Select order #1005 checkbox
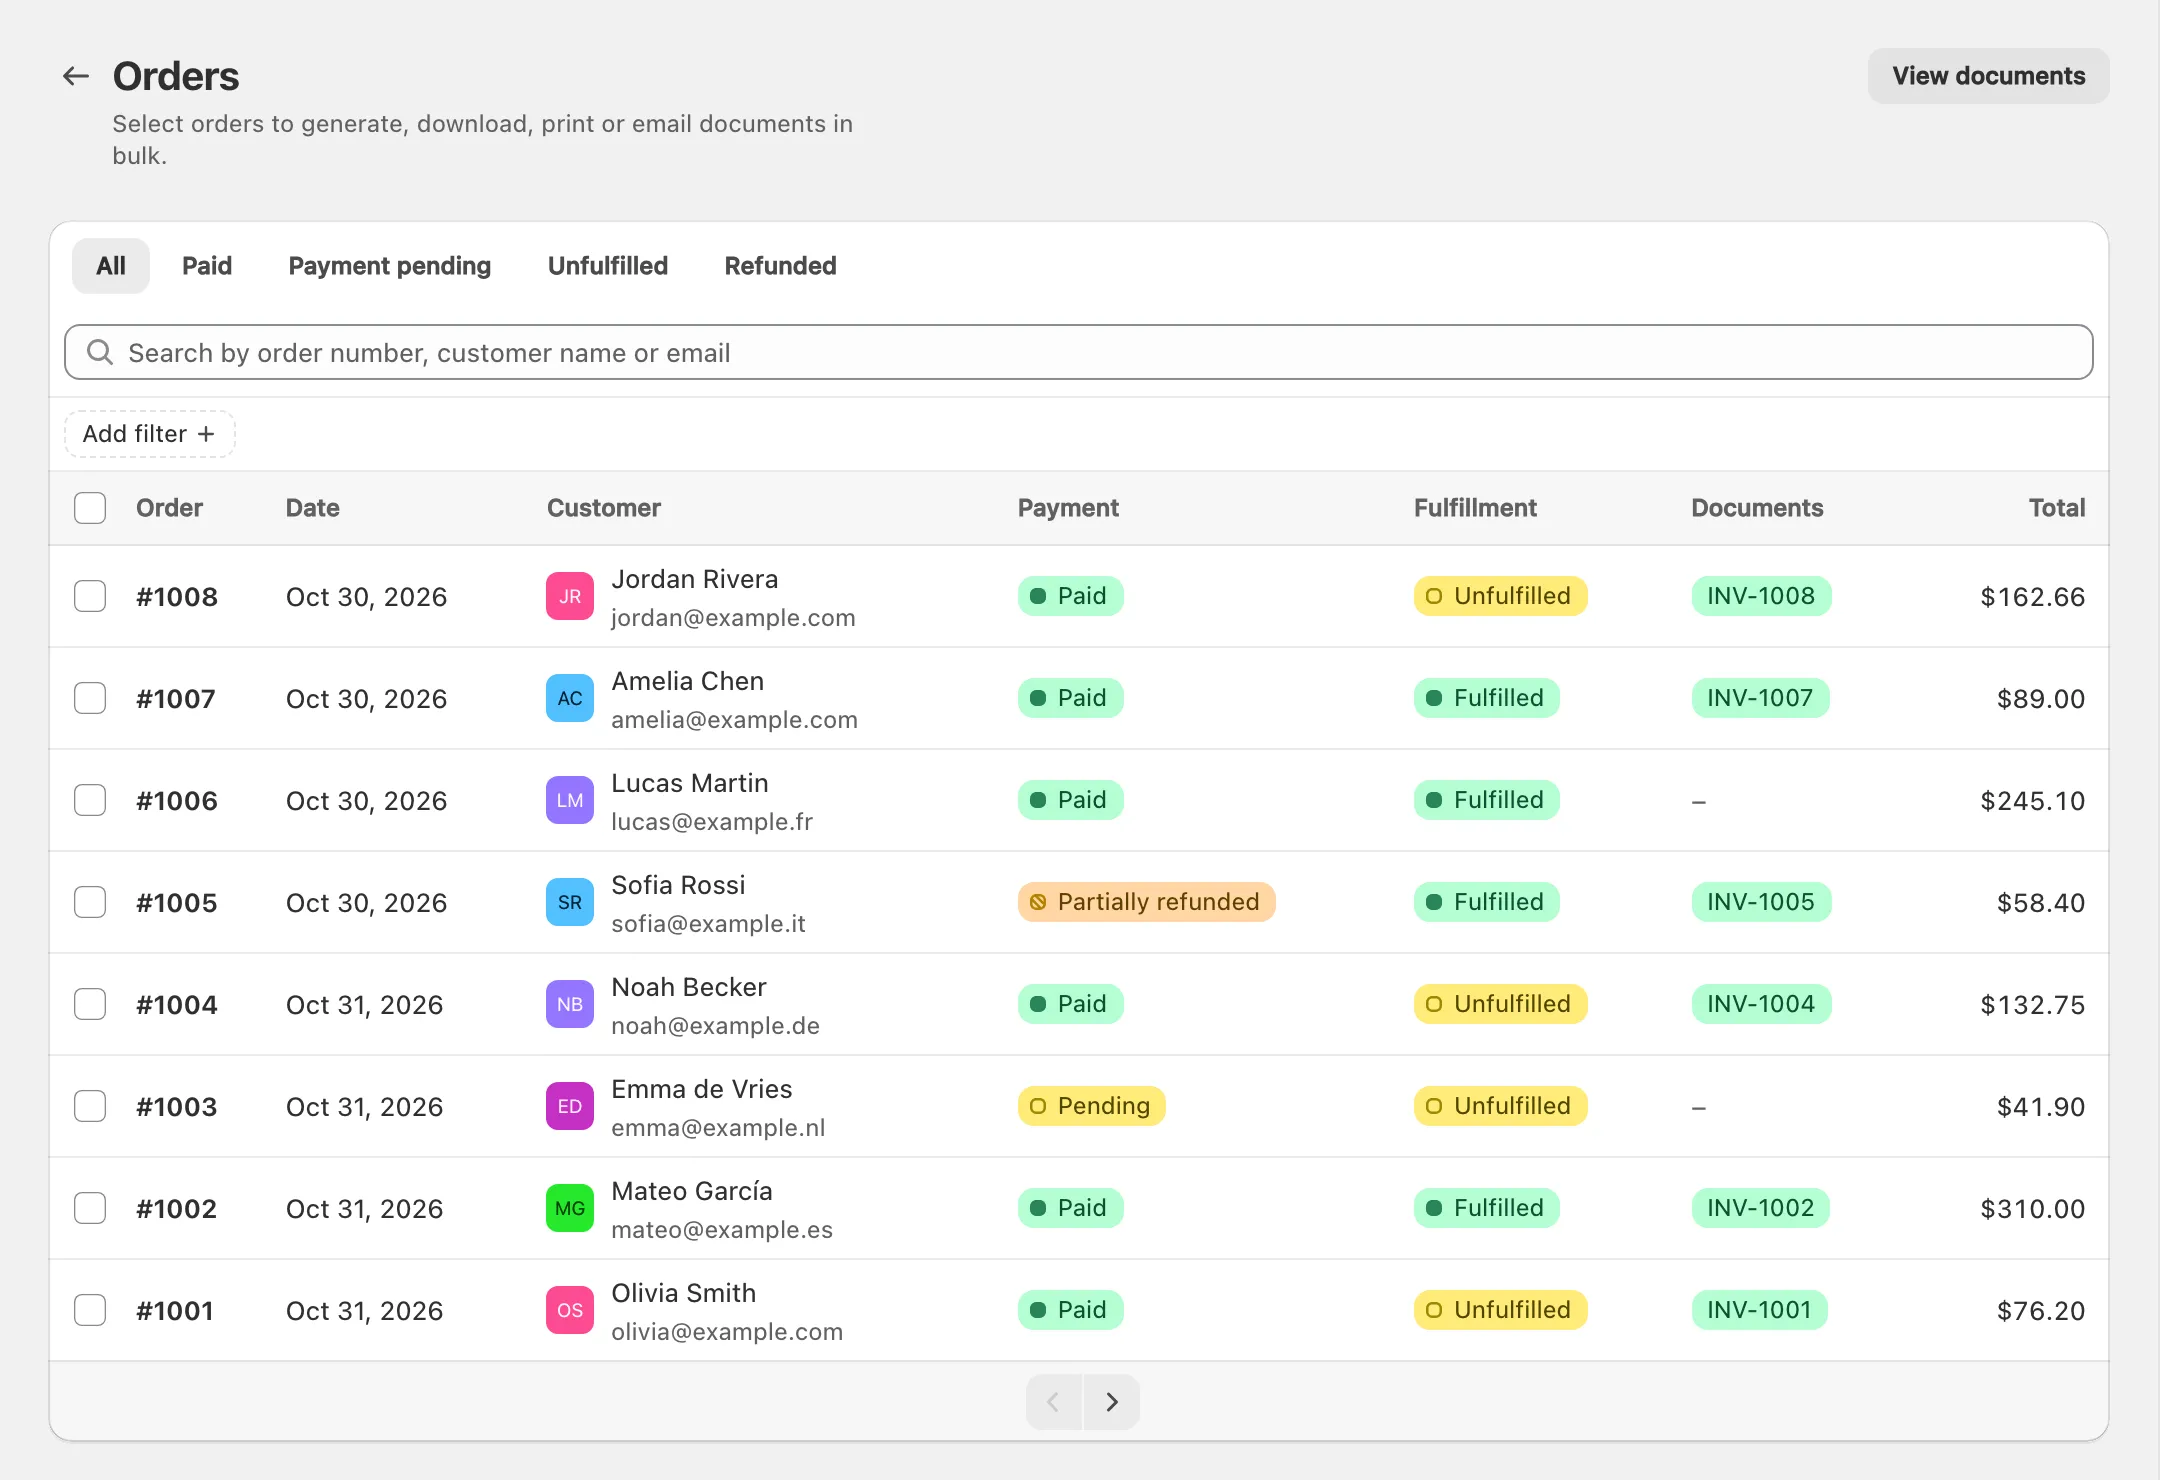Screen dimensions: 2160x1480 click(x=90, y=903)
